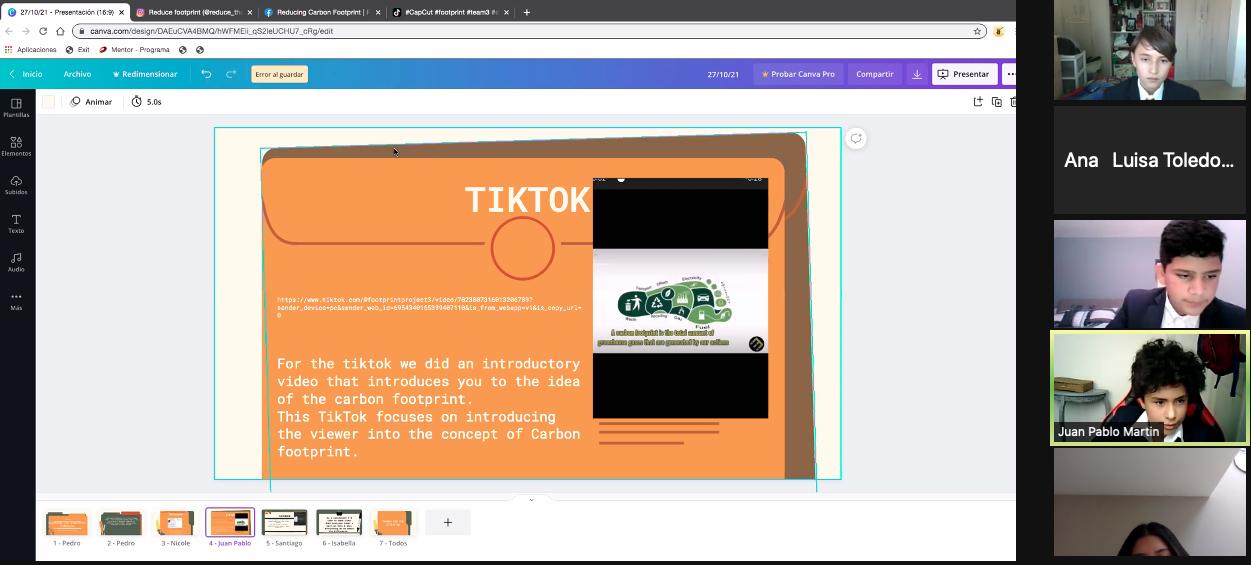Open a new browser tab
Image resolution: width=1251 pixels, height=565 pixels.
(527, 12)
